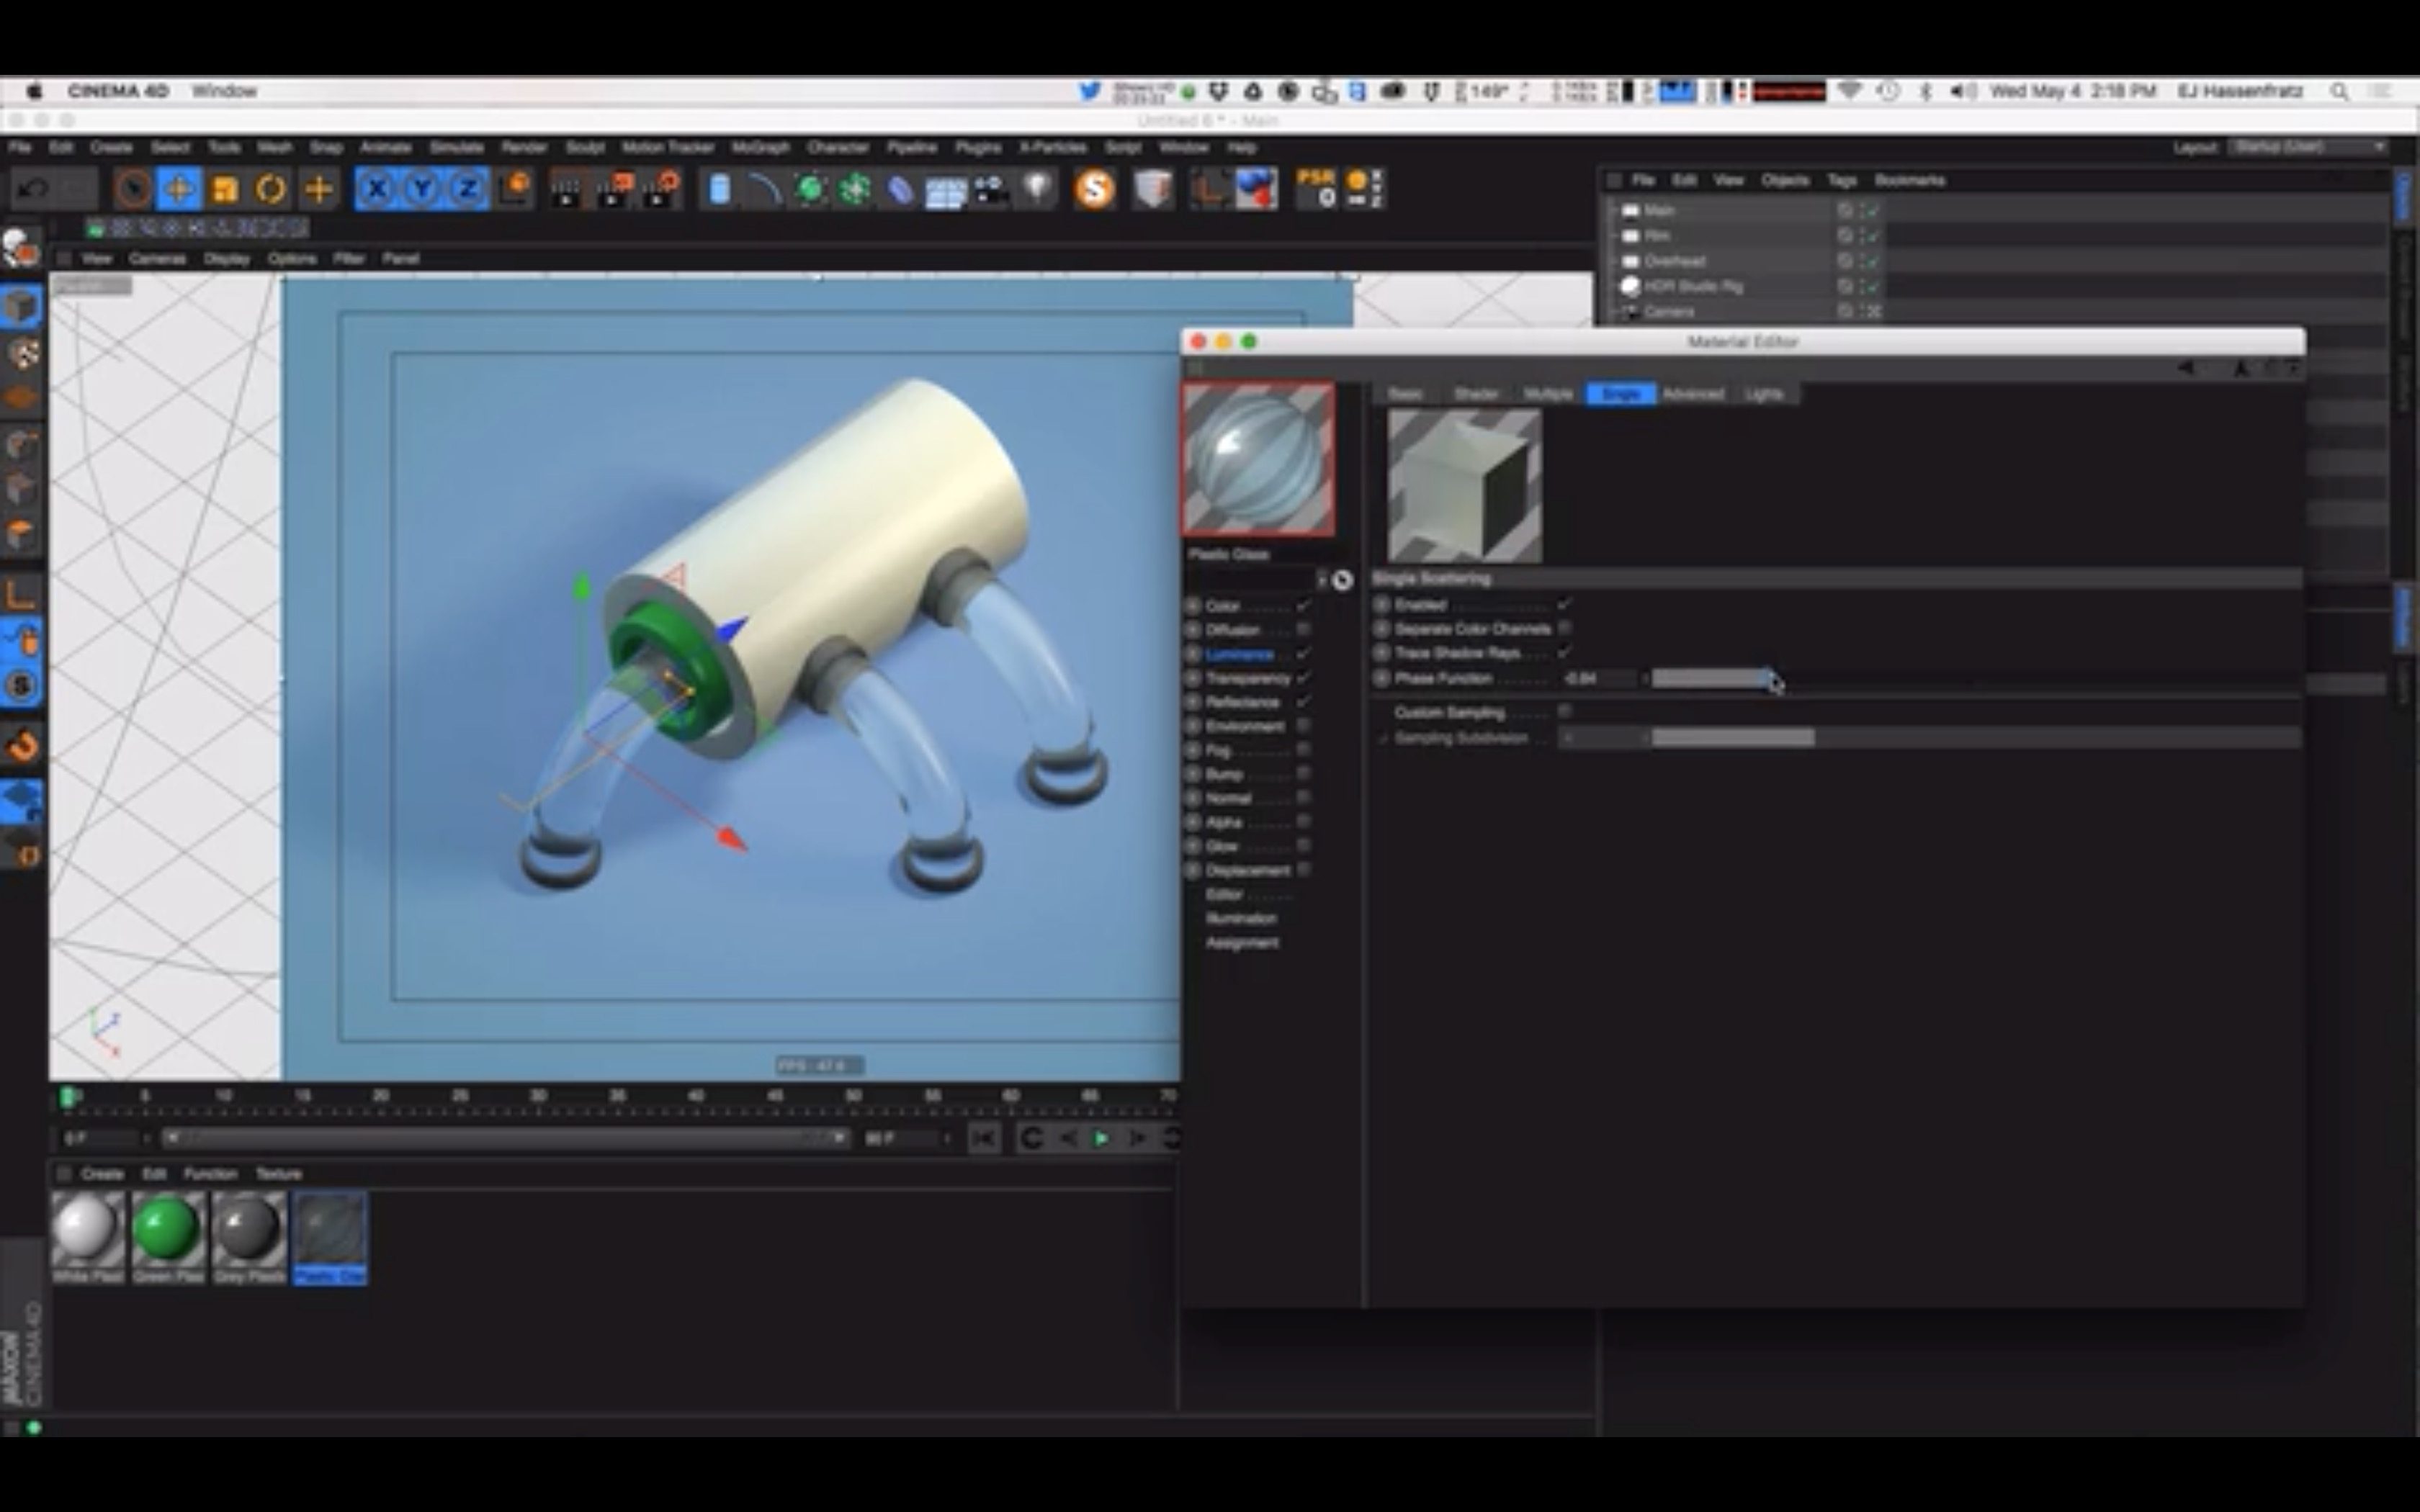Open viewport Cameras menu
Screen dimensions: 2420x1512
pos(157,259)
